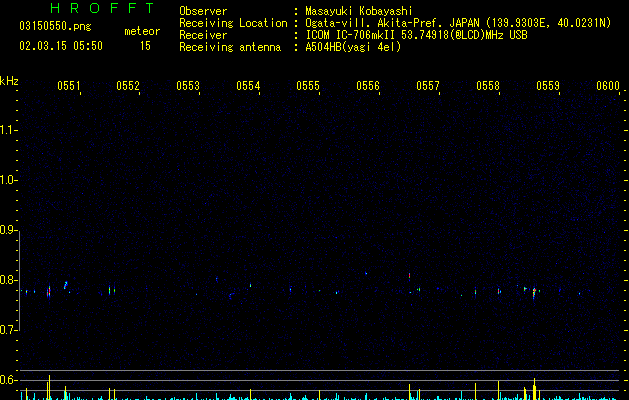Click the 1.0 kHz axis label

[8, 180]
